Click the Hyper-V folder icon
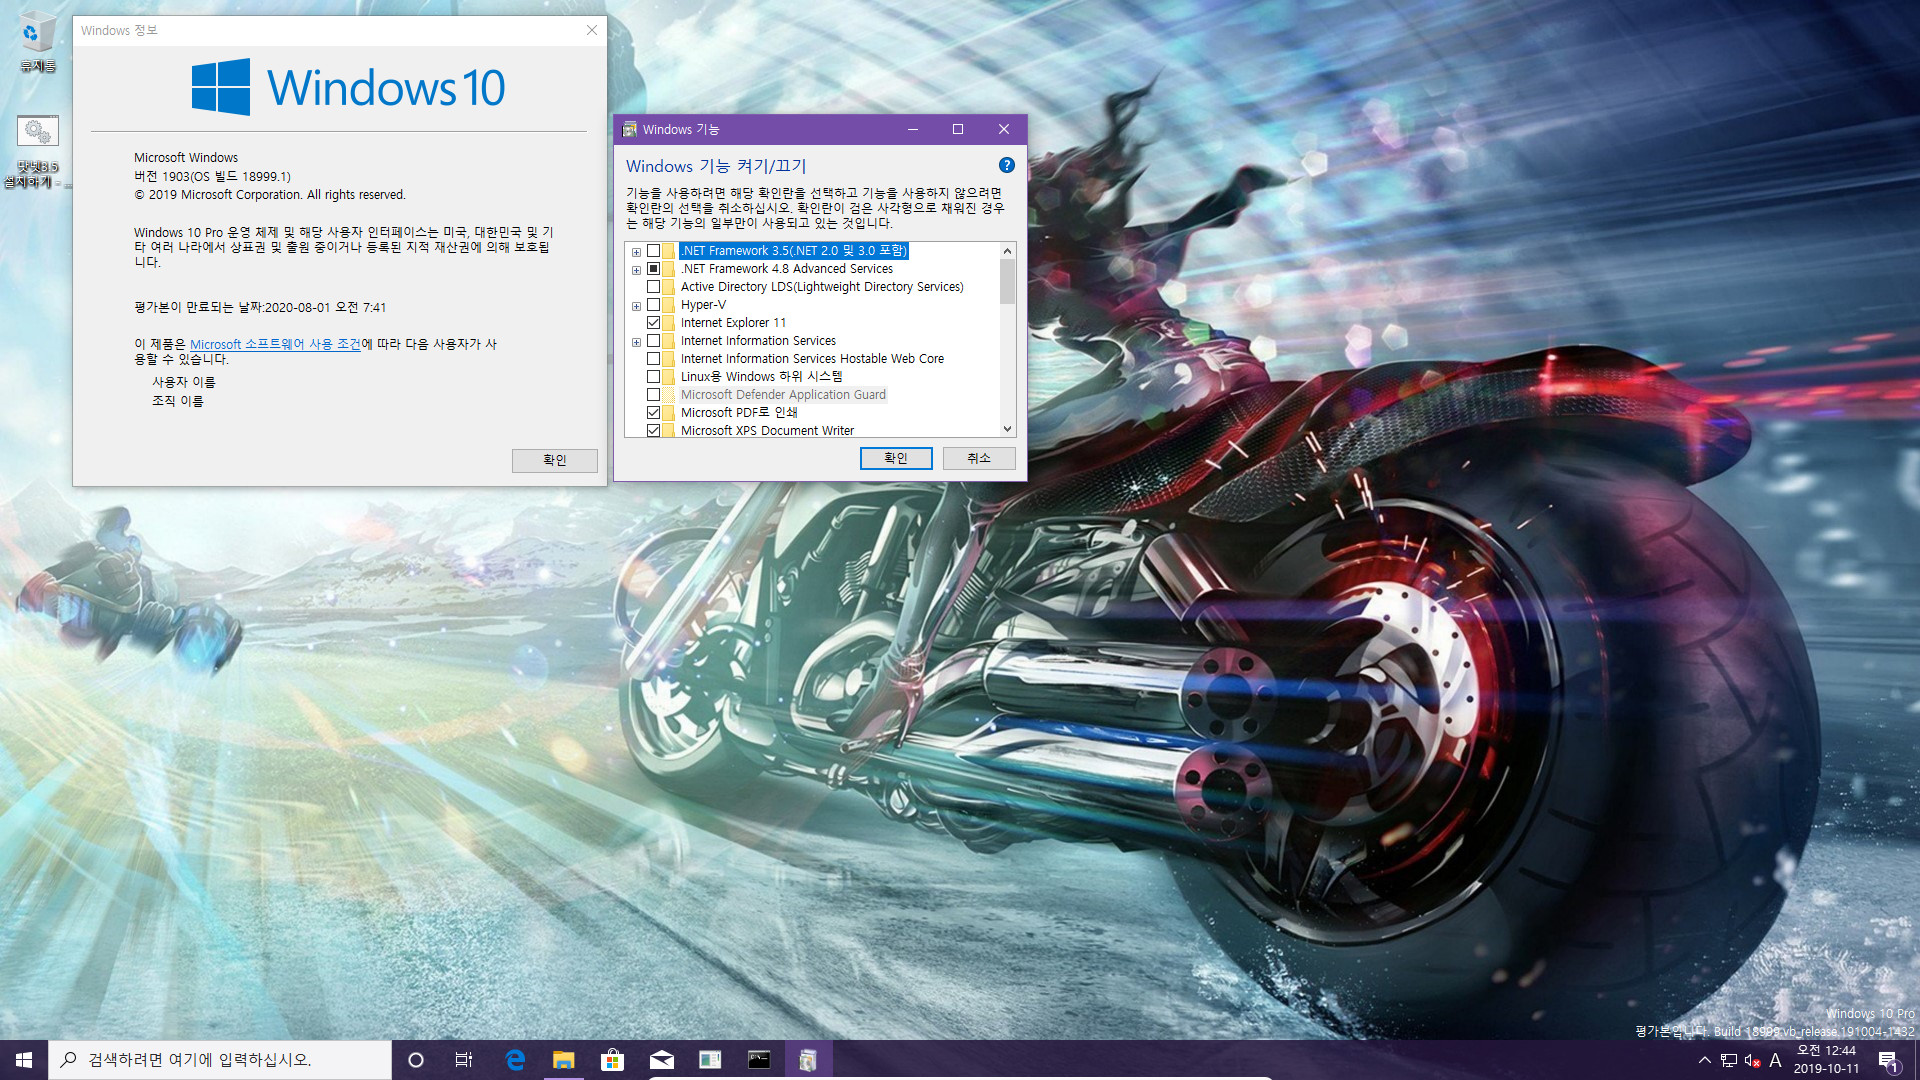This screenshot has width=1920, height=1080. (668, 305)
